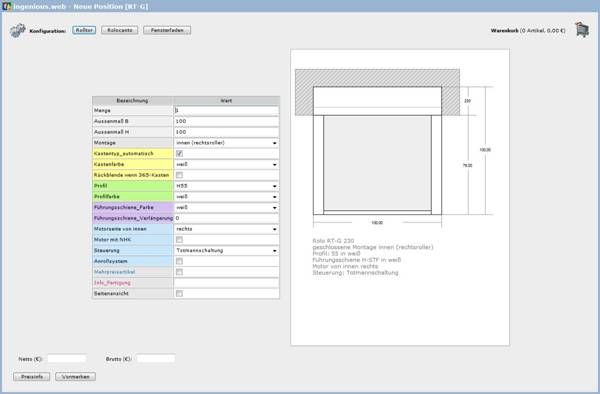Click the Vormerken button

pyautogui.click(x=75, y=377)
